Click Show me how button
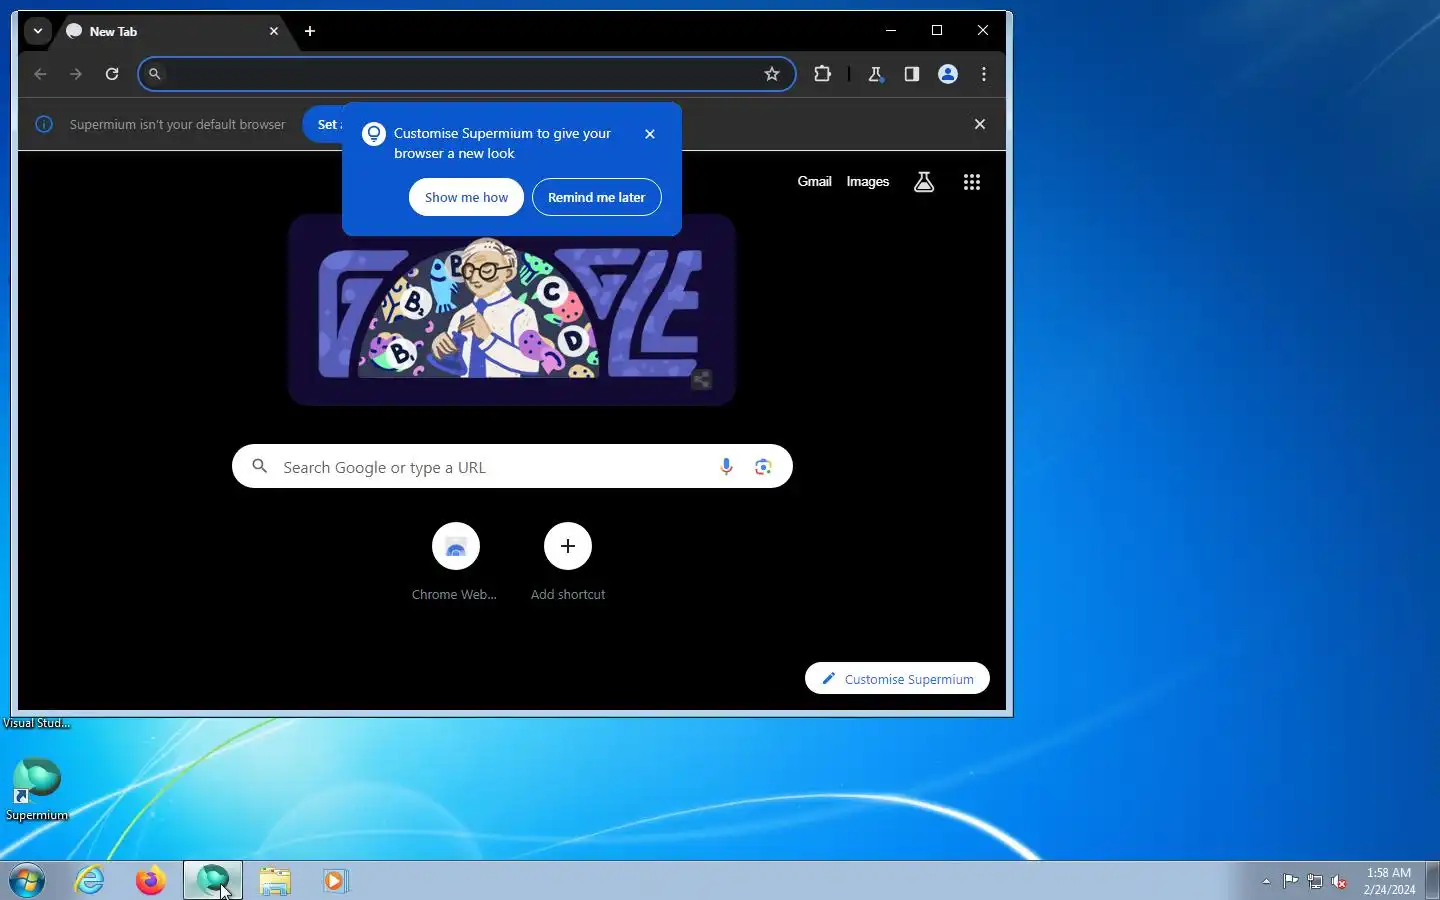 [x=466, y=197]
